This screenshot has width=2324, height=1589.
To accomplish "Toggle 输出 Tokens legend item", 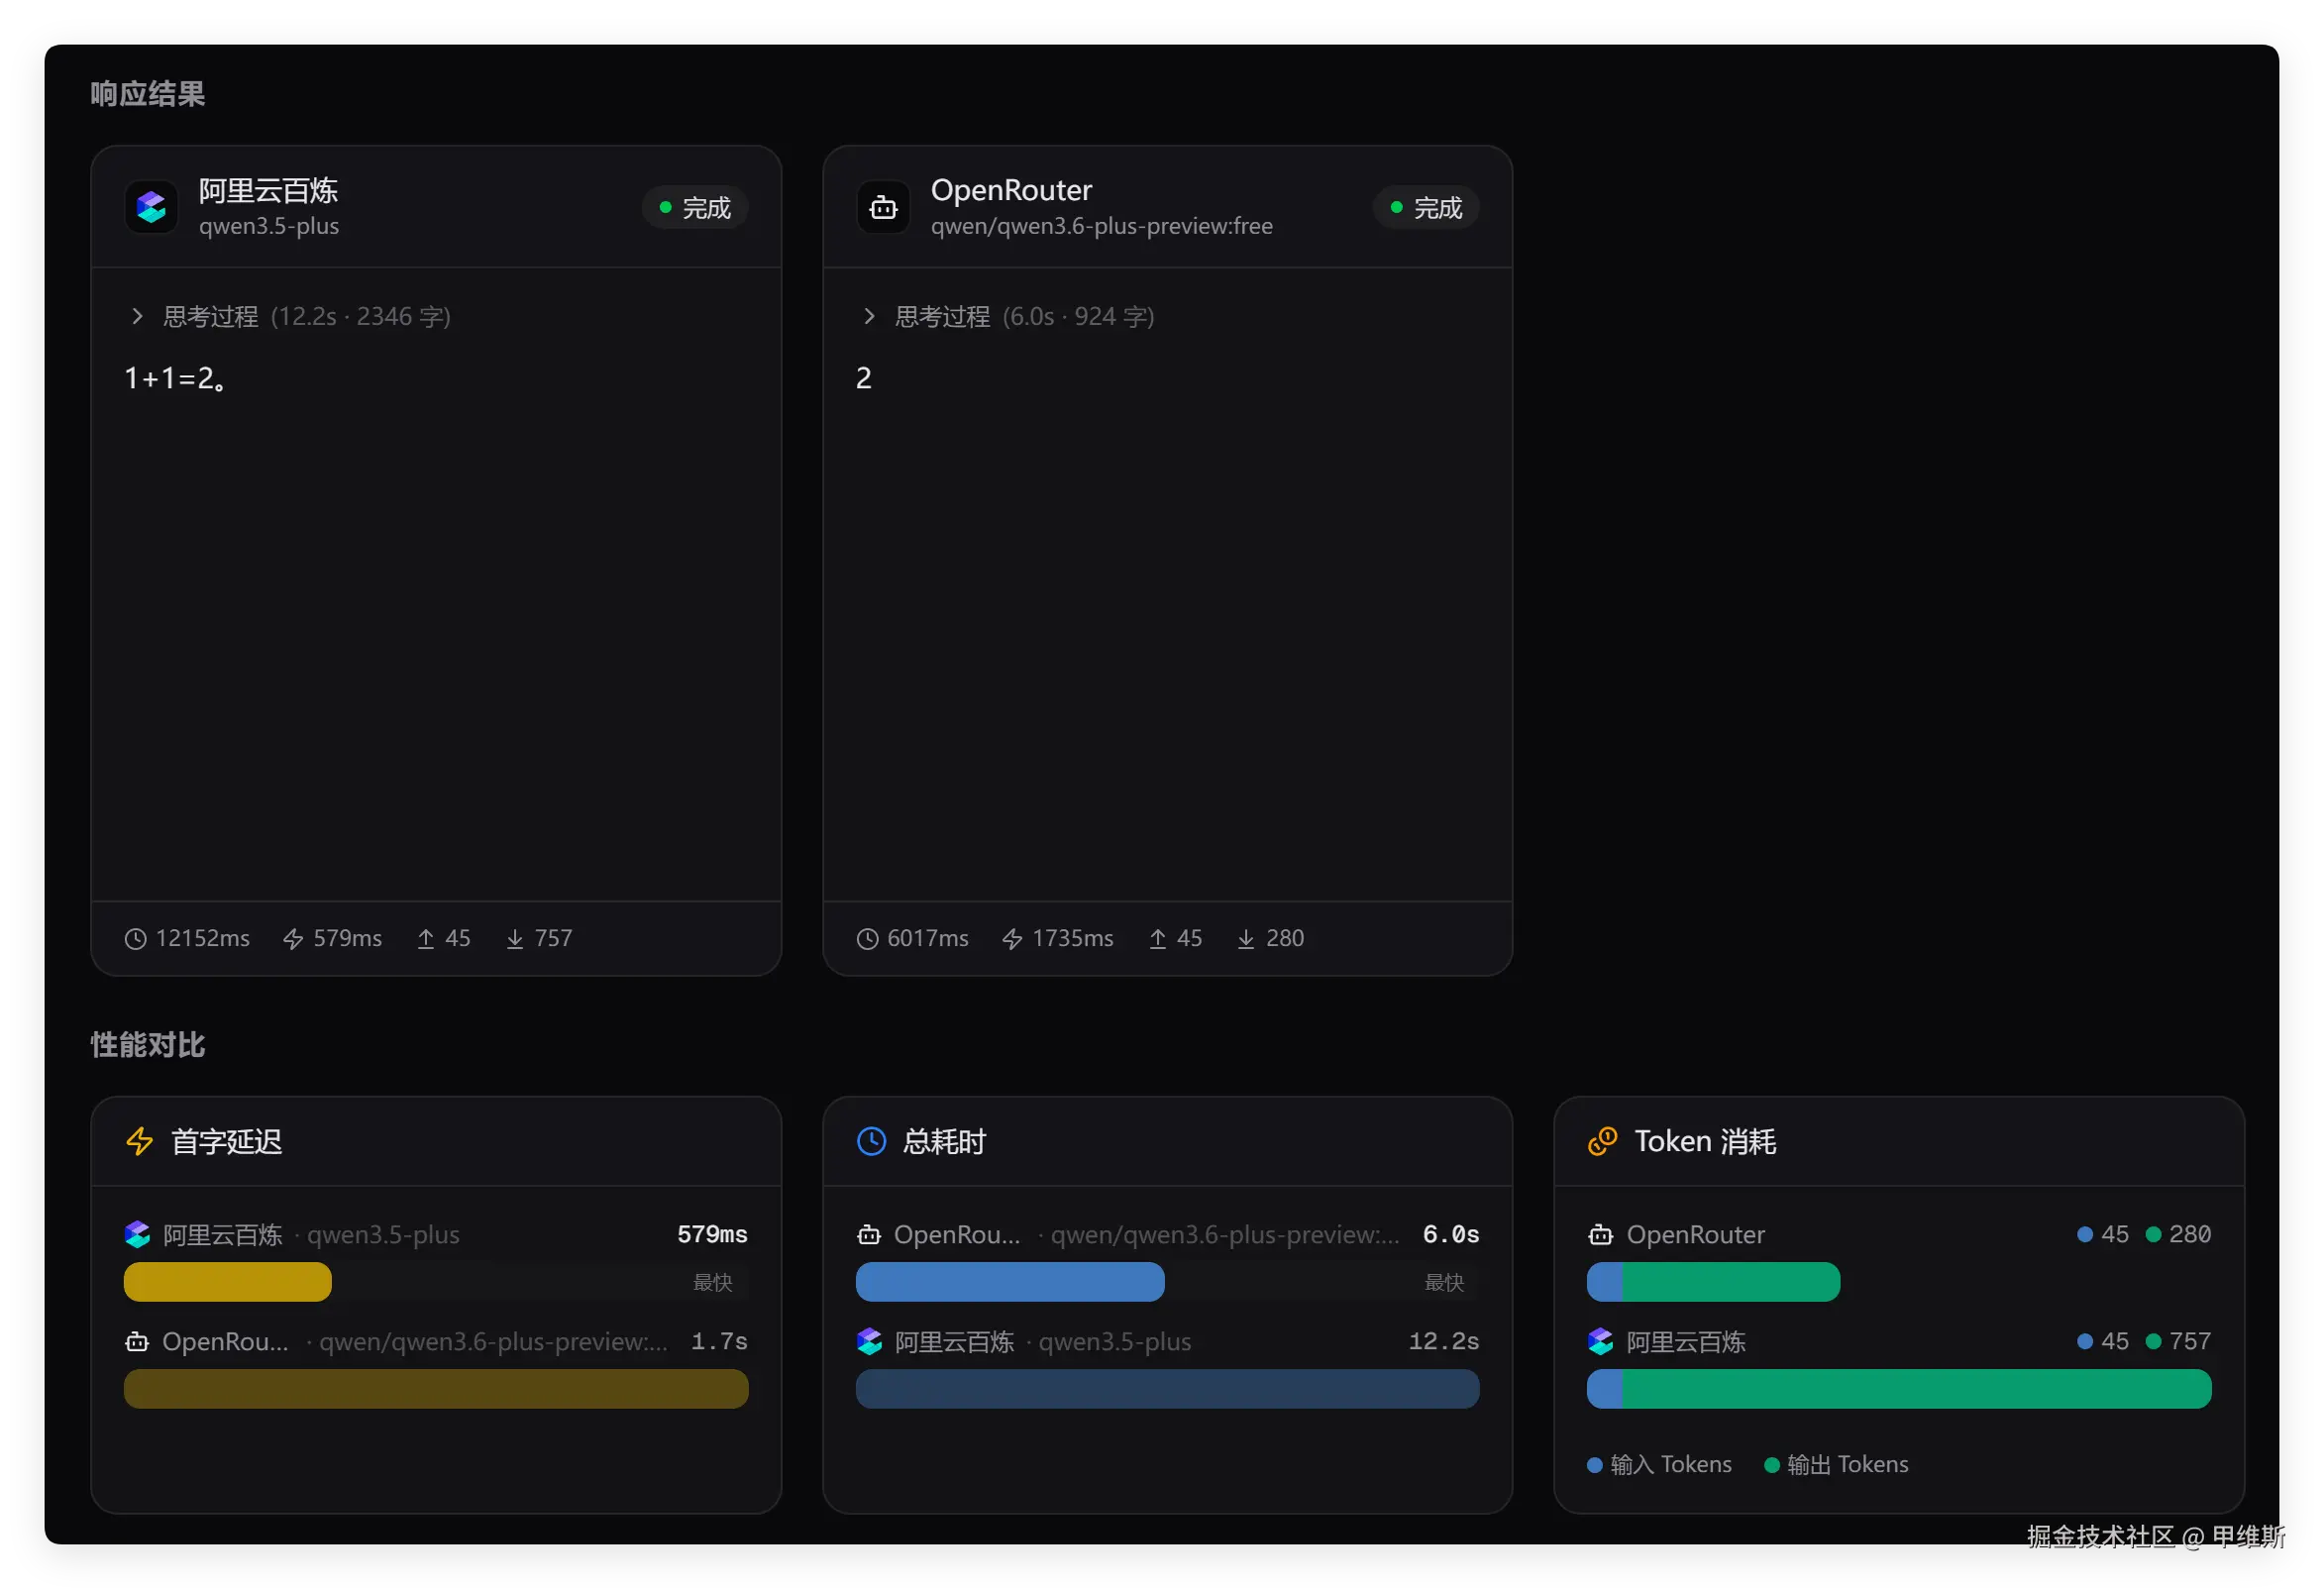I will click(x=1836, y=1465).
